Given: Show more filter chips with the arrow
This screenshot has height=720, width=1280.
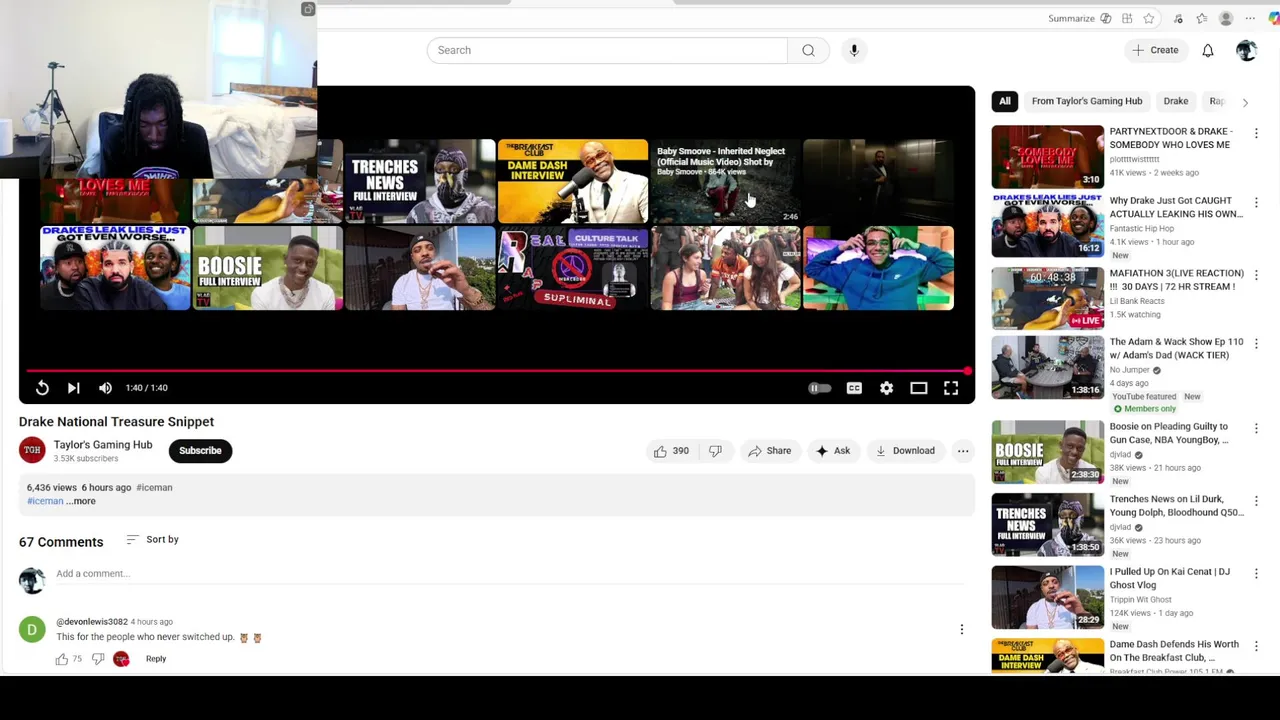Looking at the screenshot, I should (x=1245, y=102).
